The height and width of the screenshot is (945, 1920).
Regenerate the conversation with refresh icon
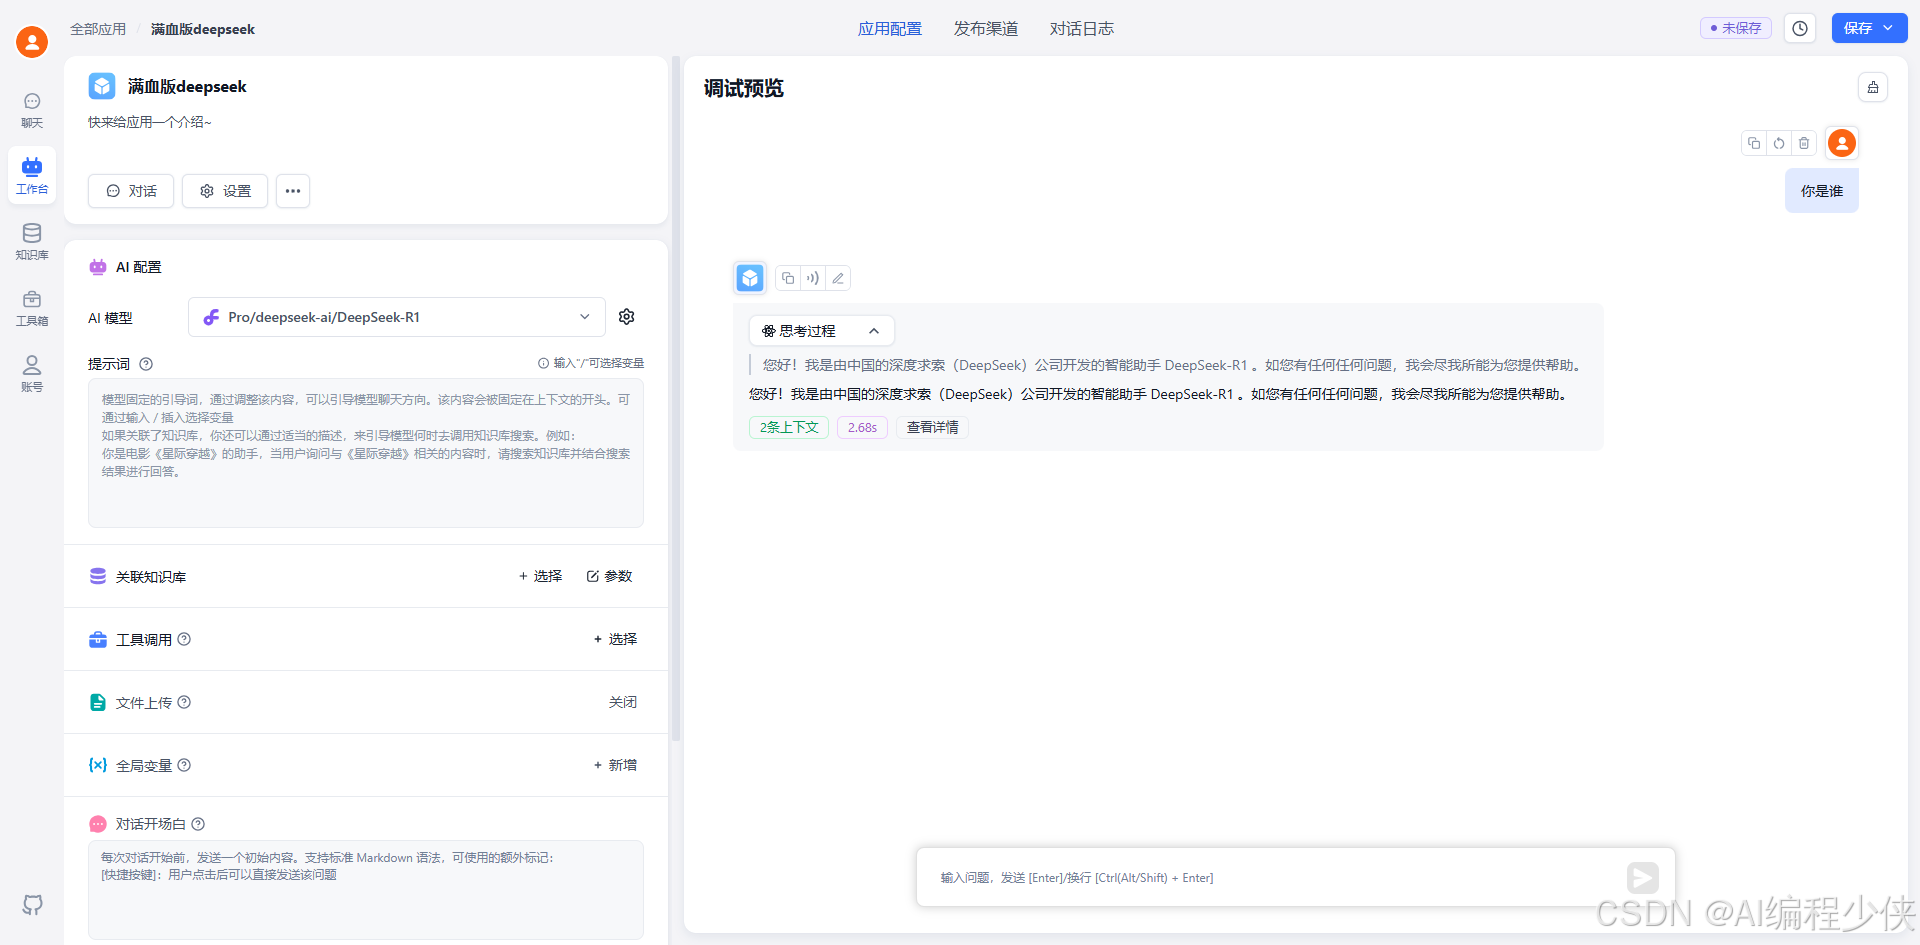pos(1778,143)
